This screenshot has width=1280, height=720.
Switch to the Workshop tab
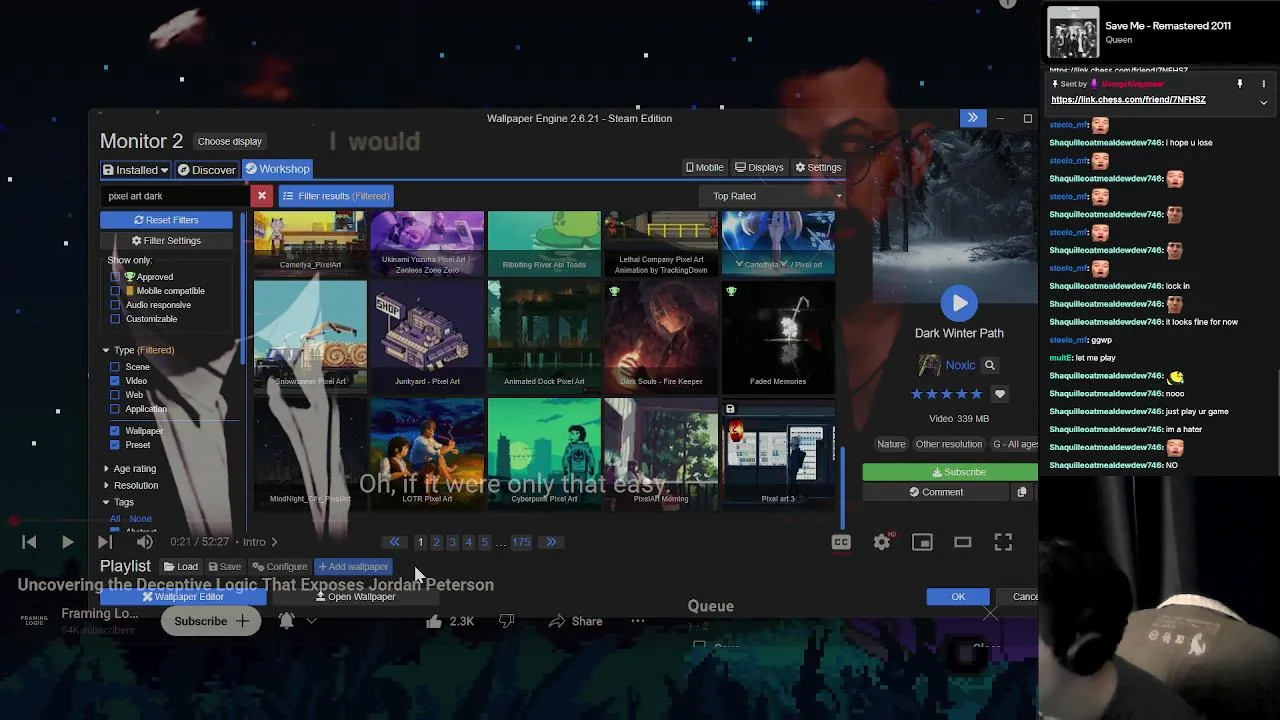point(277,169)
